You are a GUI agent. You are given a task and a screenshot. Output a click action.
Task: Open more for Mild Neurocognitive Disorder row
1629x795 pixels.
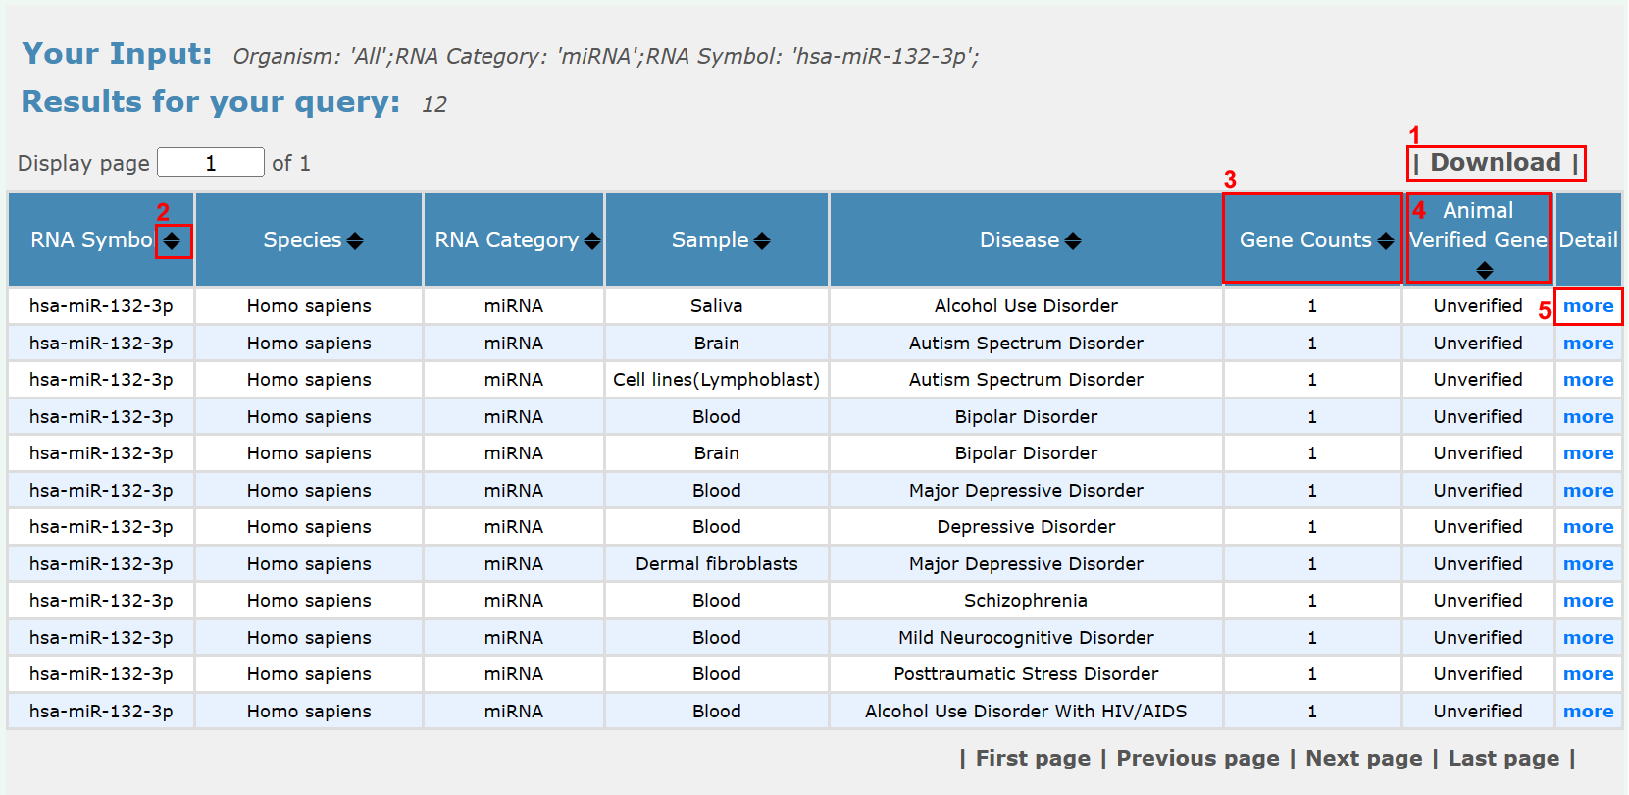click(x=1587, y=638)
